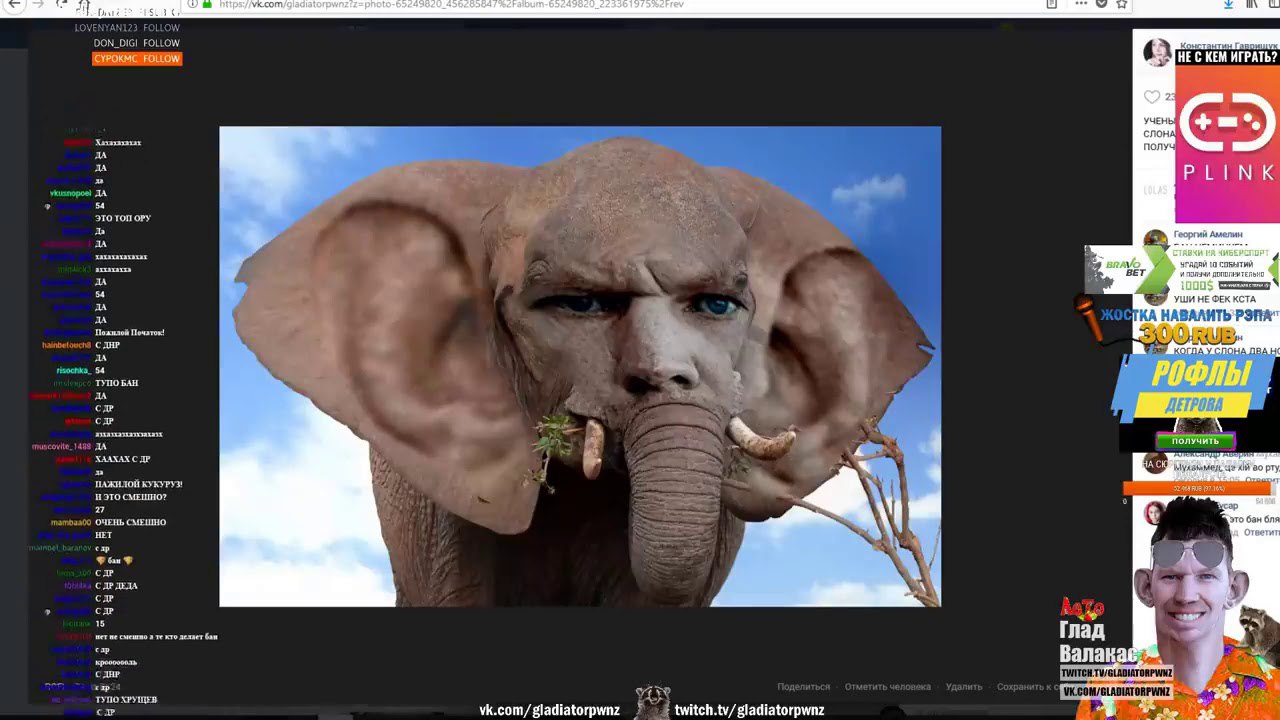The image size is (1280, 720).
Task: Open the browser downloads arrow icon
Action: pyautogui.click(x=1229, y=4)
